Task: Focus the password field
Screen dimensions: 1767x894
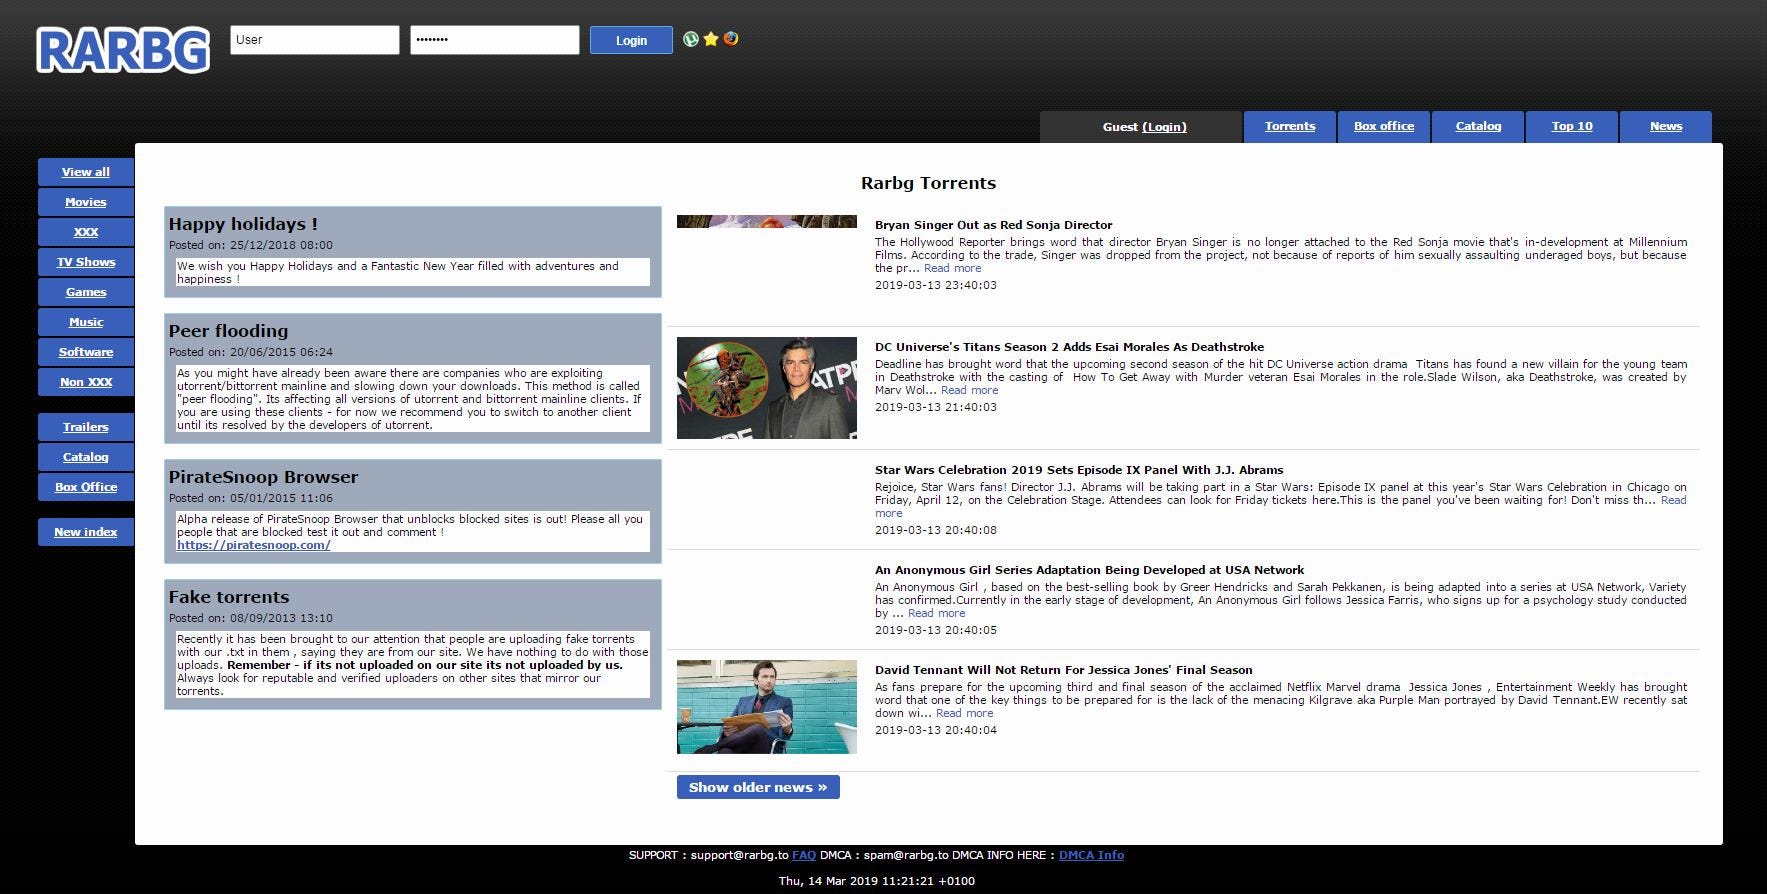Action: (495, 40)
